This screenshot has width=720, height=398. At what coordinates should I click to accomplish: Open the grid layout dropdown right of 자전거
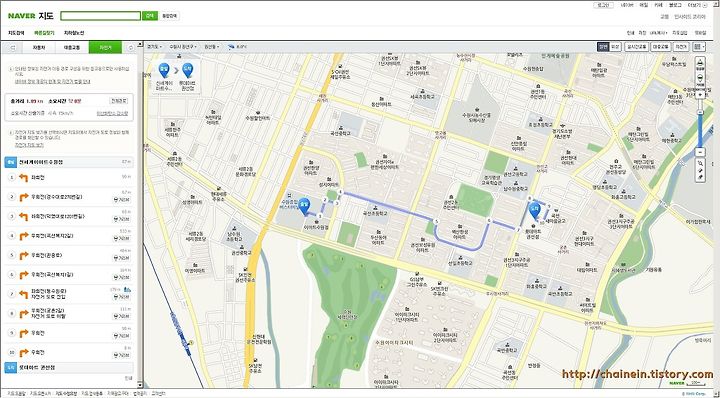click(x=700, y=47)
